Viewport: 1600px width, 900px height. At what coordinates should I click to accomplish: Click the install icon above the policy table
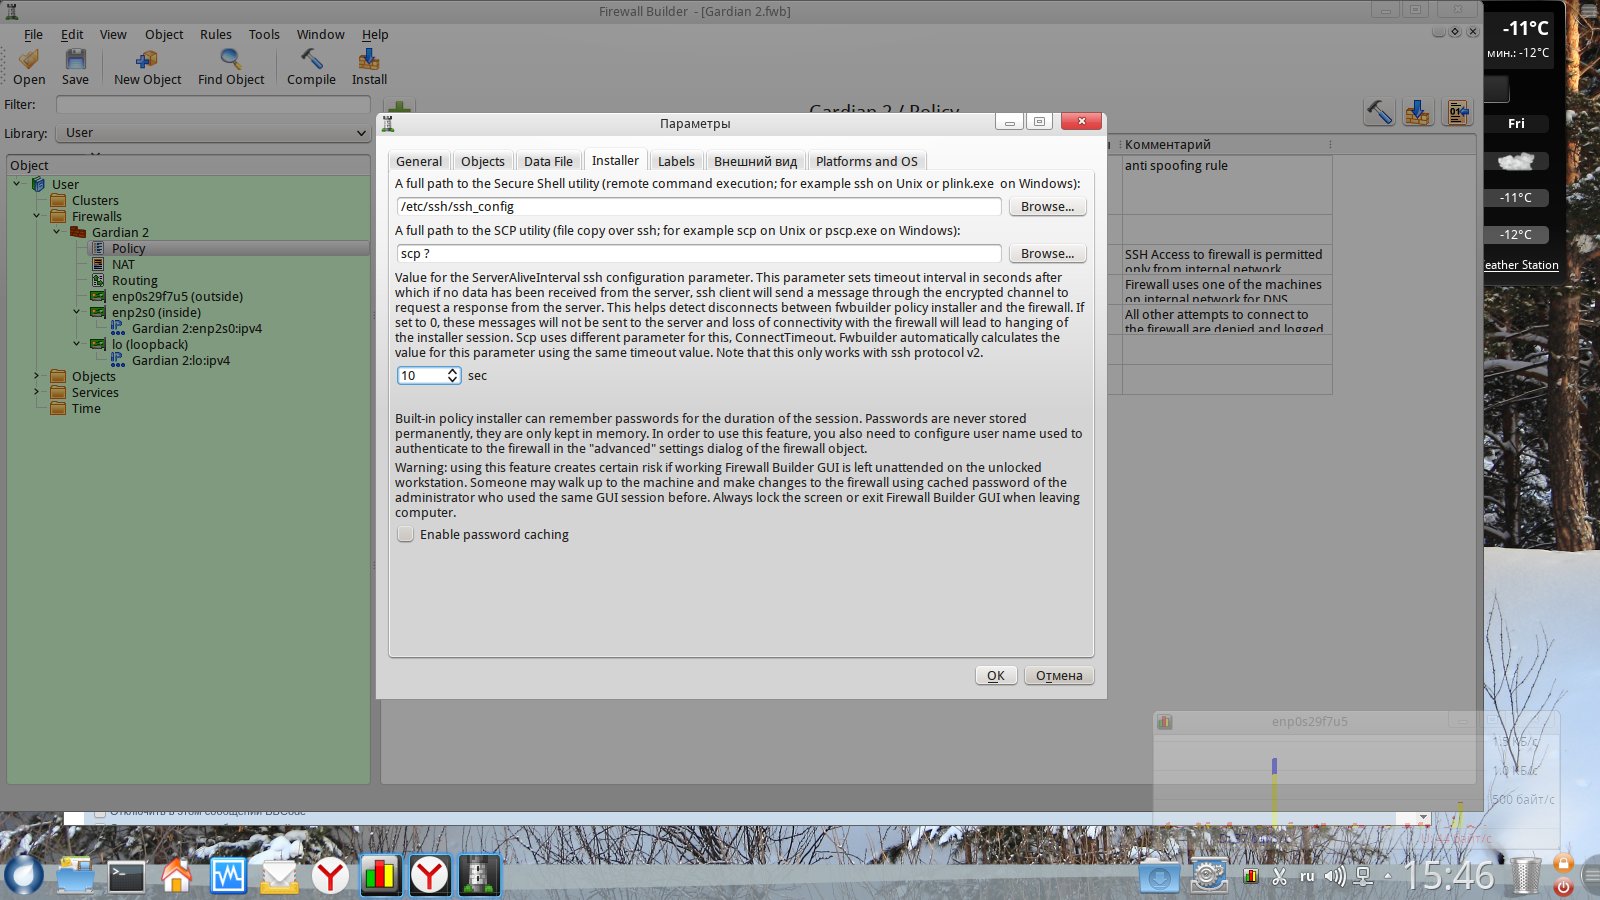1418,112
